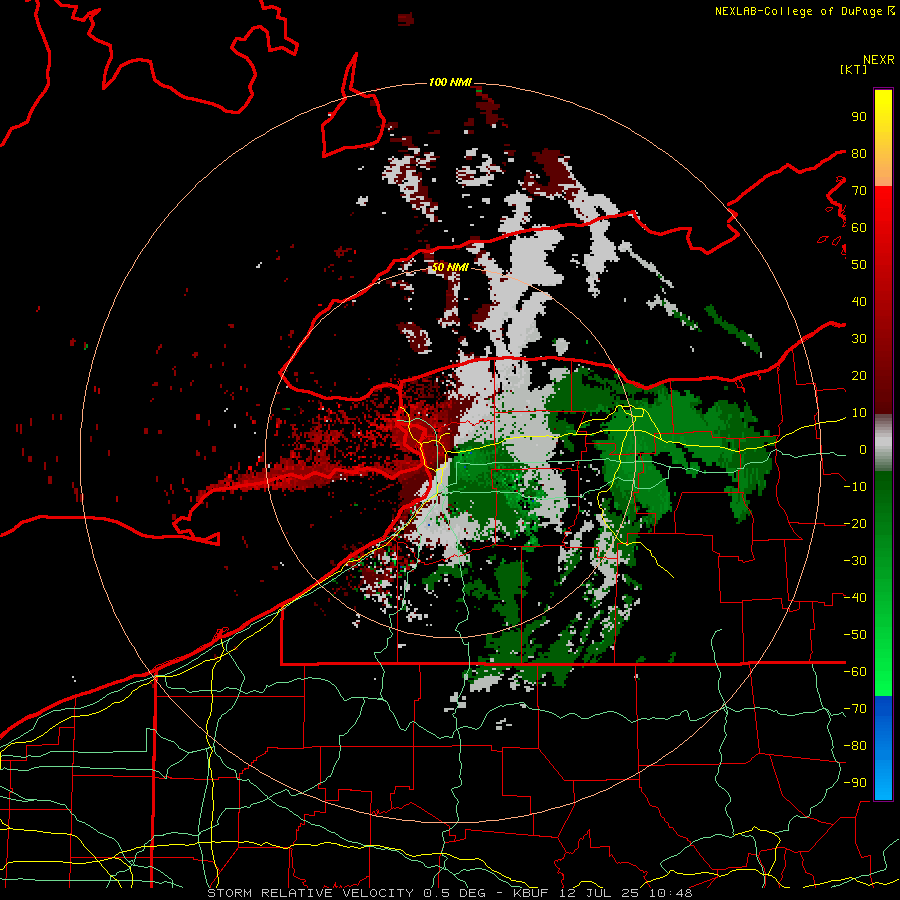Click the -10 knot scale label
Screen dimensions: 900x900
(855, 487)
